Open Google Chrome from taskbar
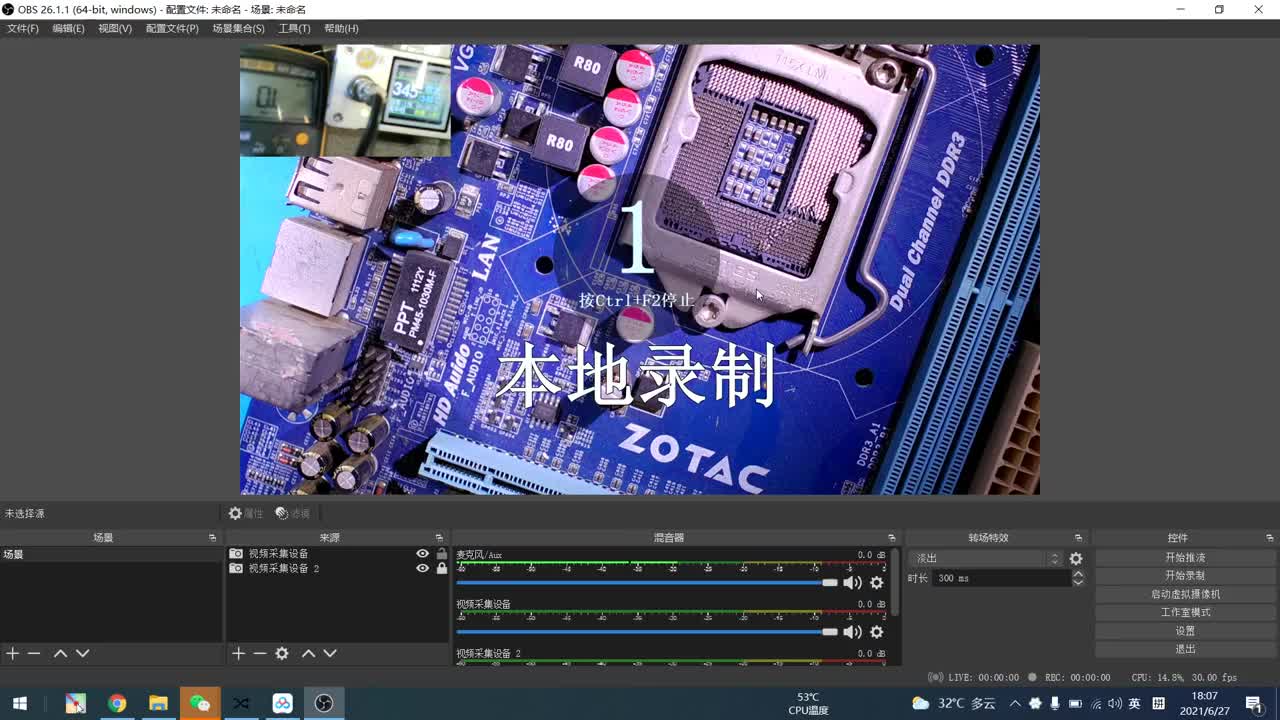The width and height of the screenshot is (1280, 720). pos(117,703)
